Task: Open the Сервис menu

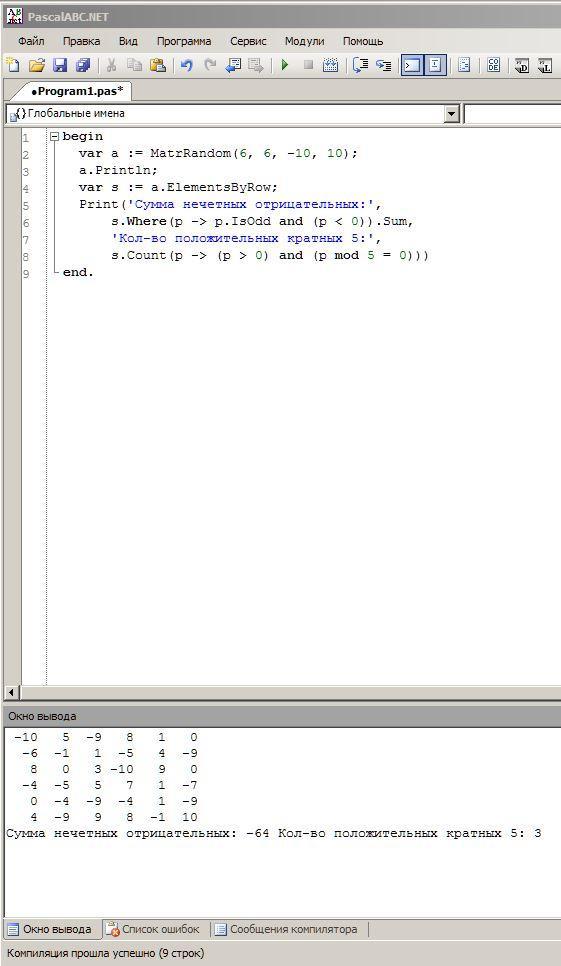Action: pos(248,41)
